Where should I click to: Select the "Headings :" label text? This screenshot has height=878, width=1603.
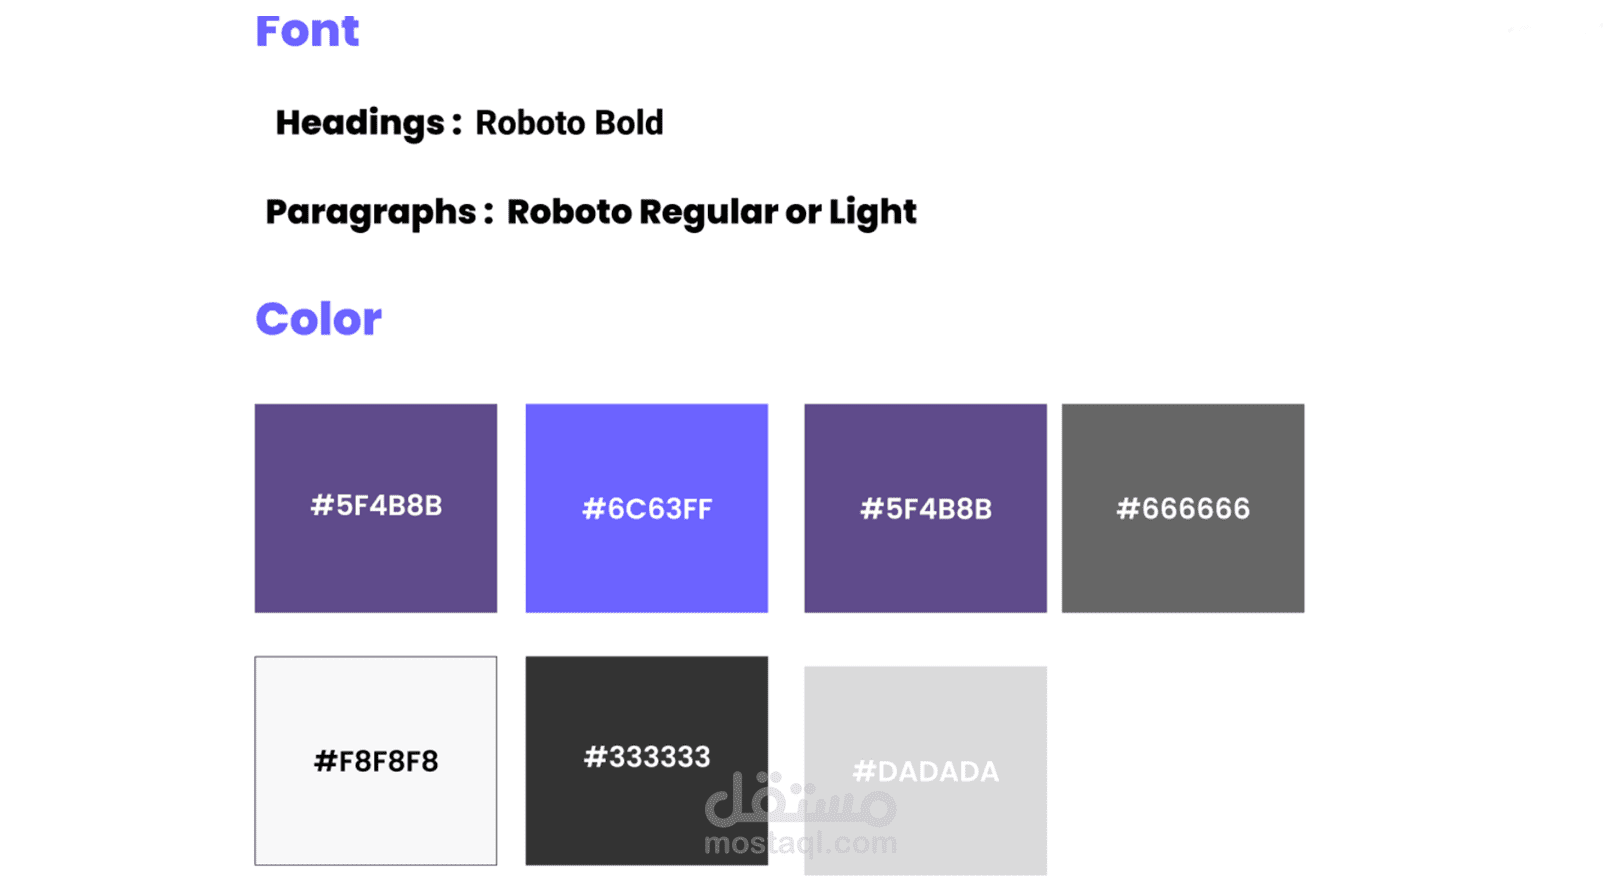click(x=369, y=123)
